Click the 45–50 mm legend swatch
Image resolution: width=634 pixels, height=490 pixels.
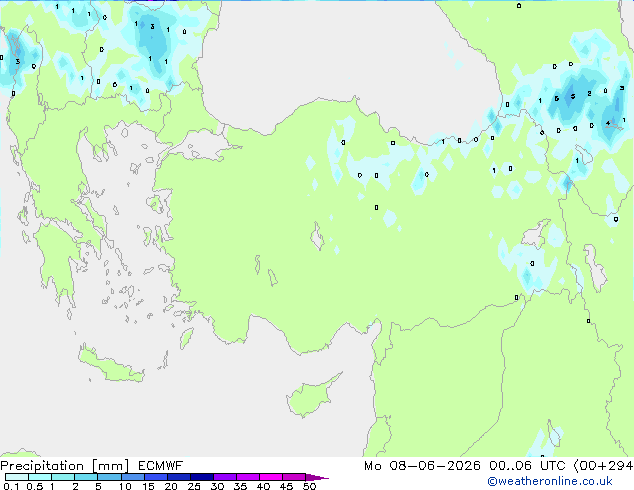coord(294,477)
